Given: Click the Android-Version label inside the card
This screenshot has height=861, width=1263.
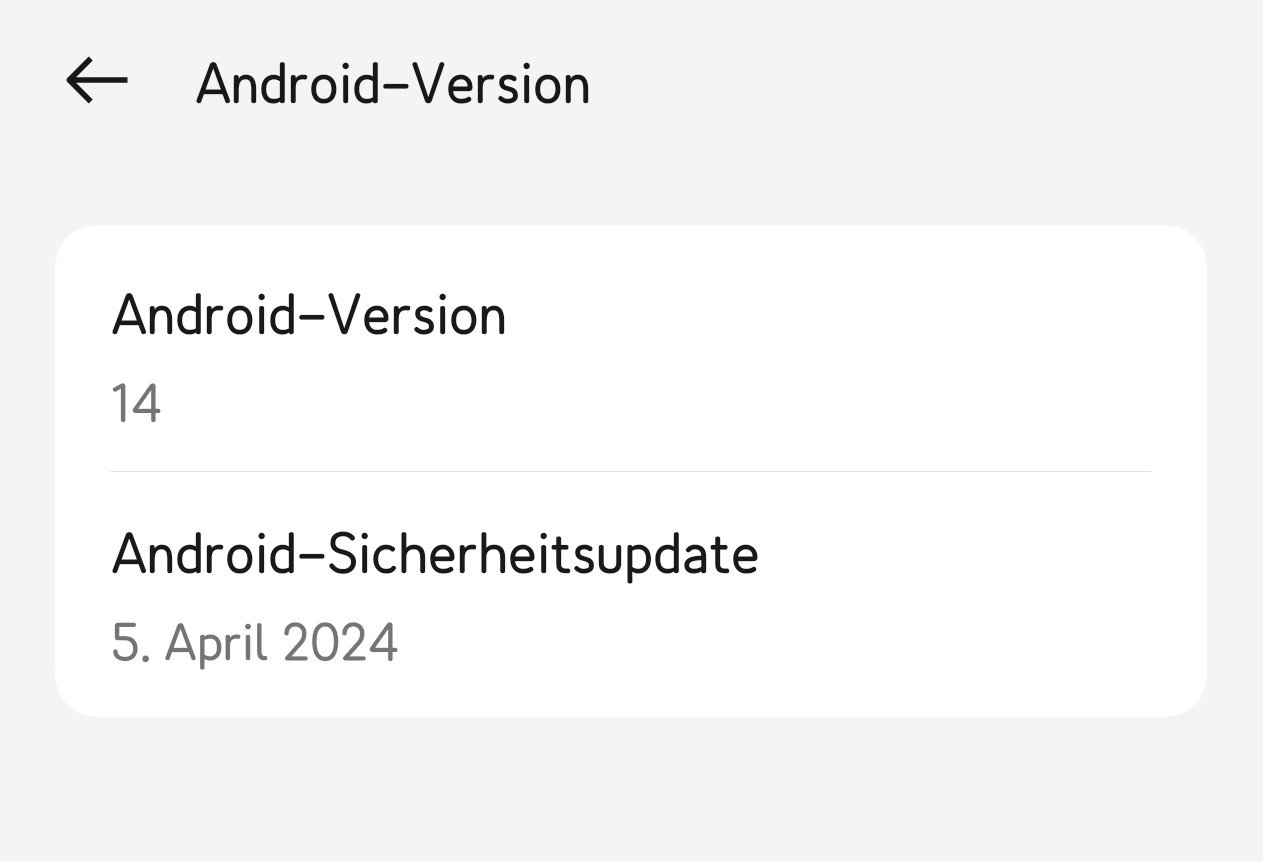Looking at the screenshot, I should [x=309, y=316].
